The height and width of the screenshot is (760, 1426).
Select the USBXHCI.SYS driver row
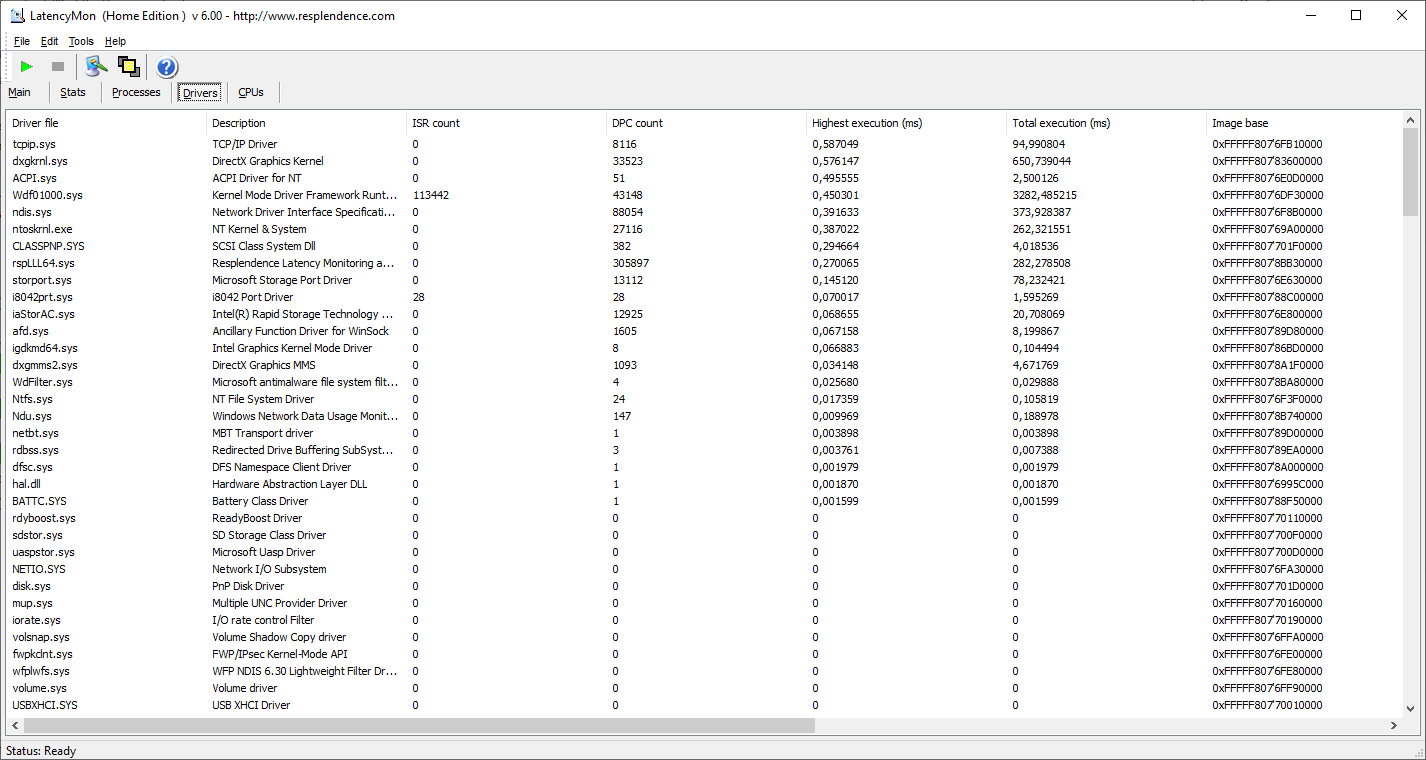pyautogui.click(x=705, y=705)
